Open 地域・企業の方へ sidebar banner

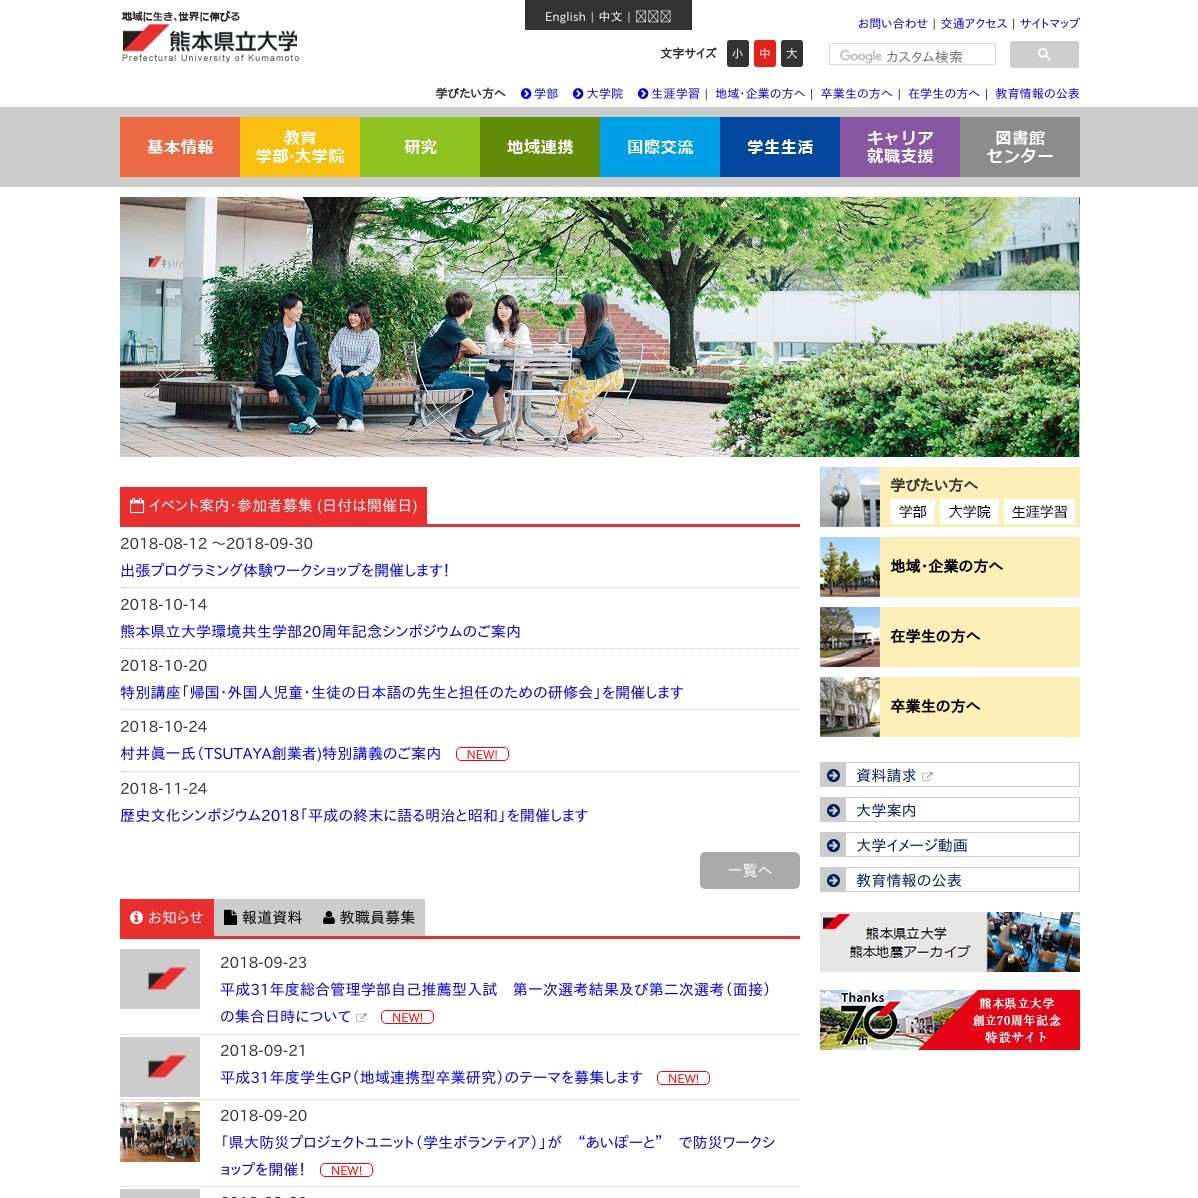pos(950,567)
